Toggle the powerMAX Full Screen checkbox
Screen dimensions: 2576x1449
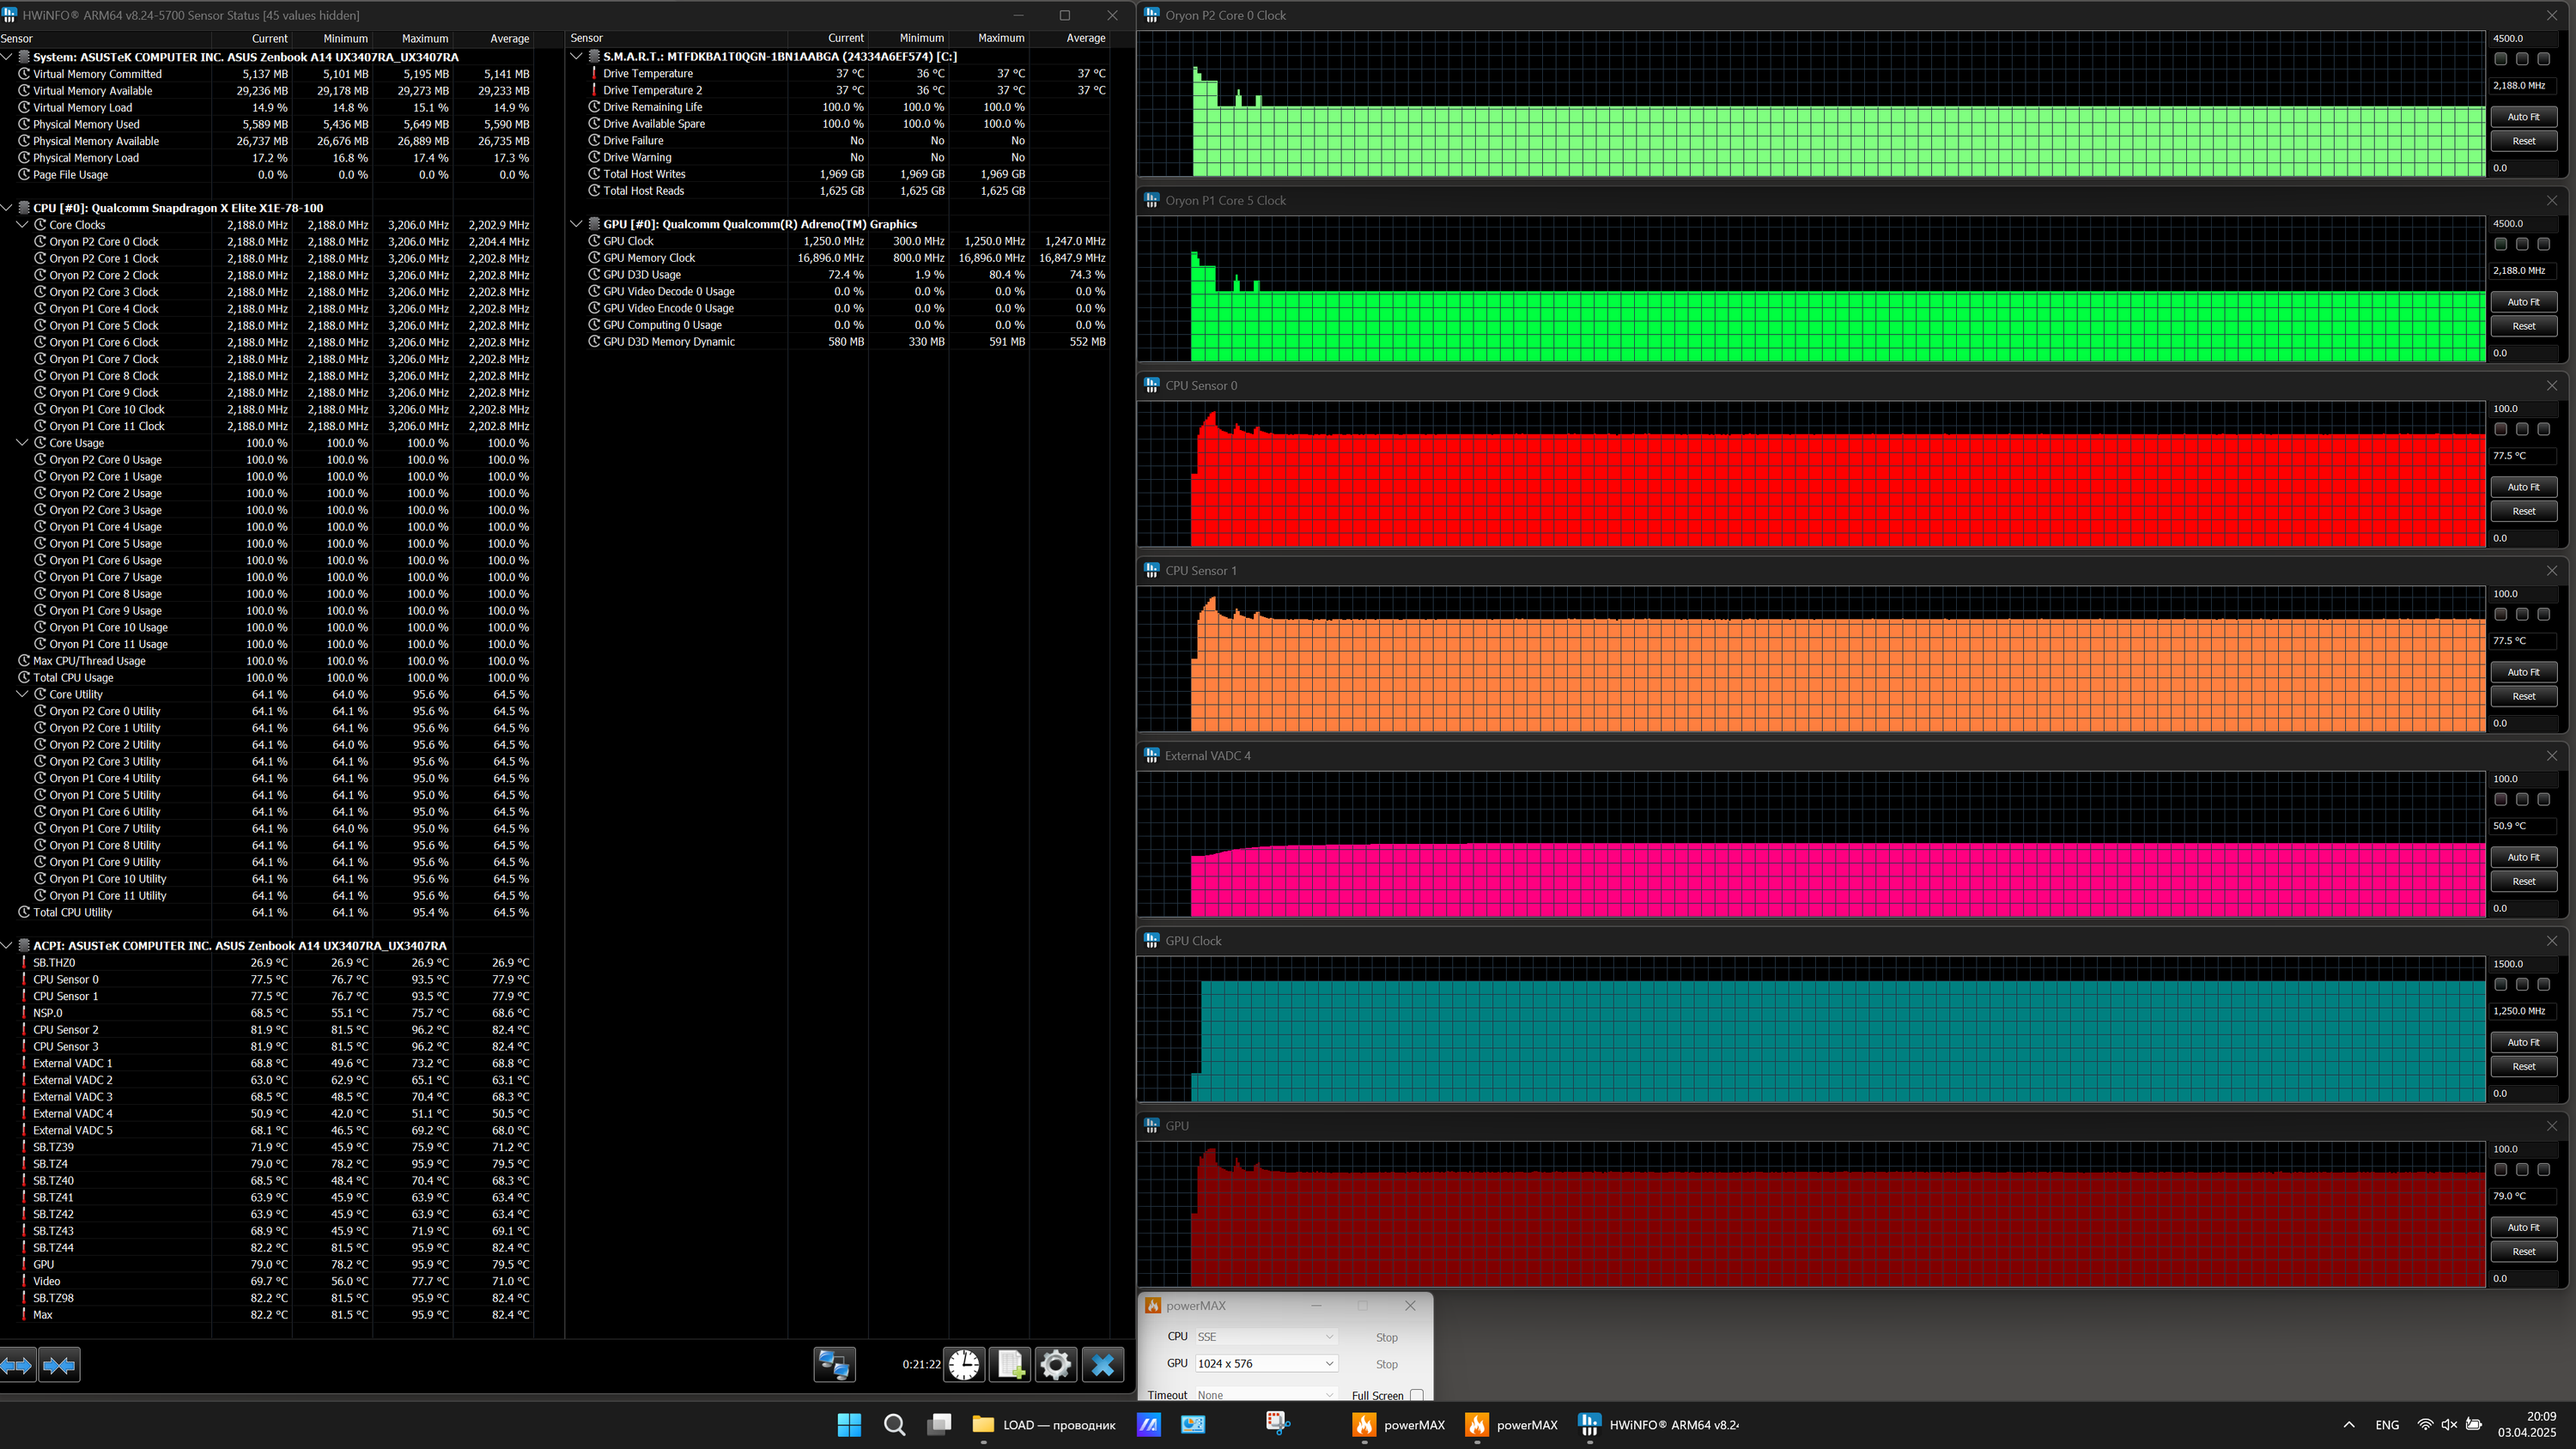pos(1416,1396)
